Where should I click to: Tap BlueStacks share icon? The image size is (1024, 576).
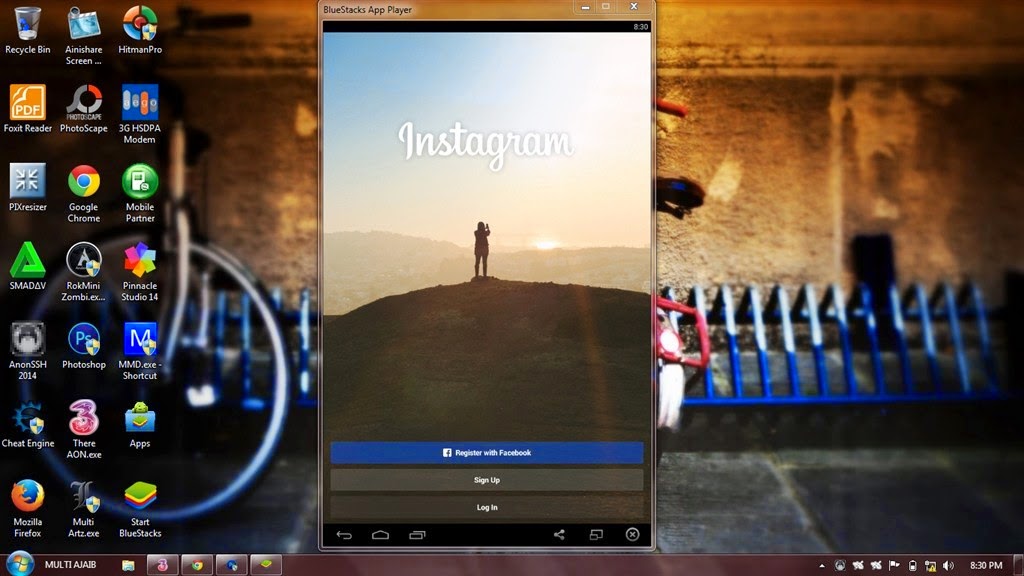559,535
